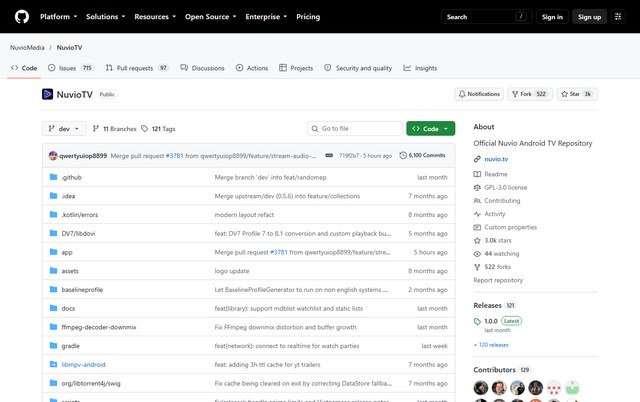Open the .github folder
The height and width of the screenshot is (402, 640).
pos(71,177)
